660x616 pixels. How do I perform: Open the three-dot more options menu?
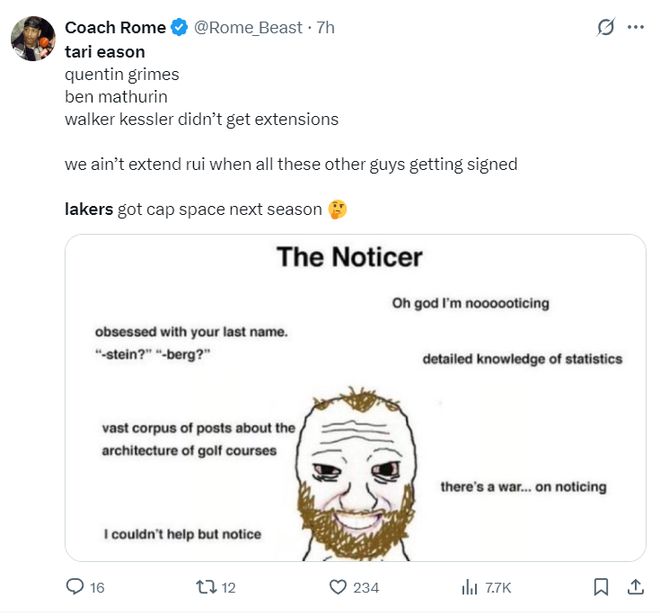[x=635, y=28]
